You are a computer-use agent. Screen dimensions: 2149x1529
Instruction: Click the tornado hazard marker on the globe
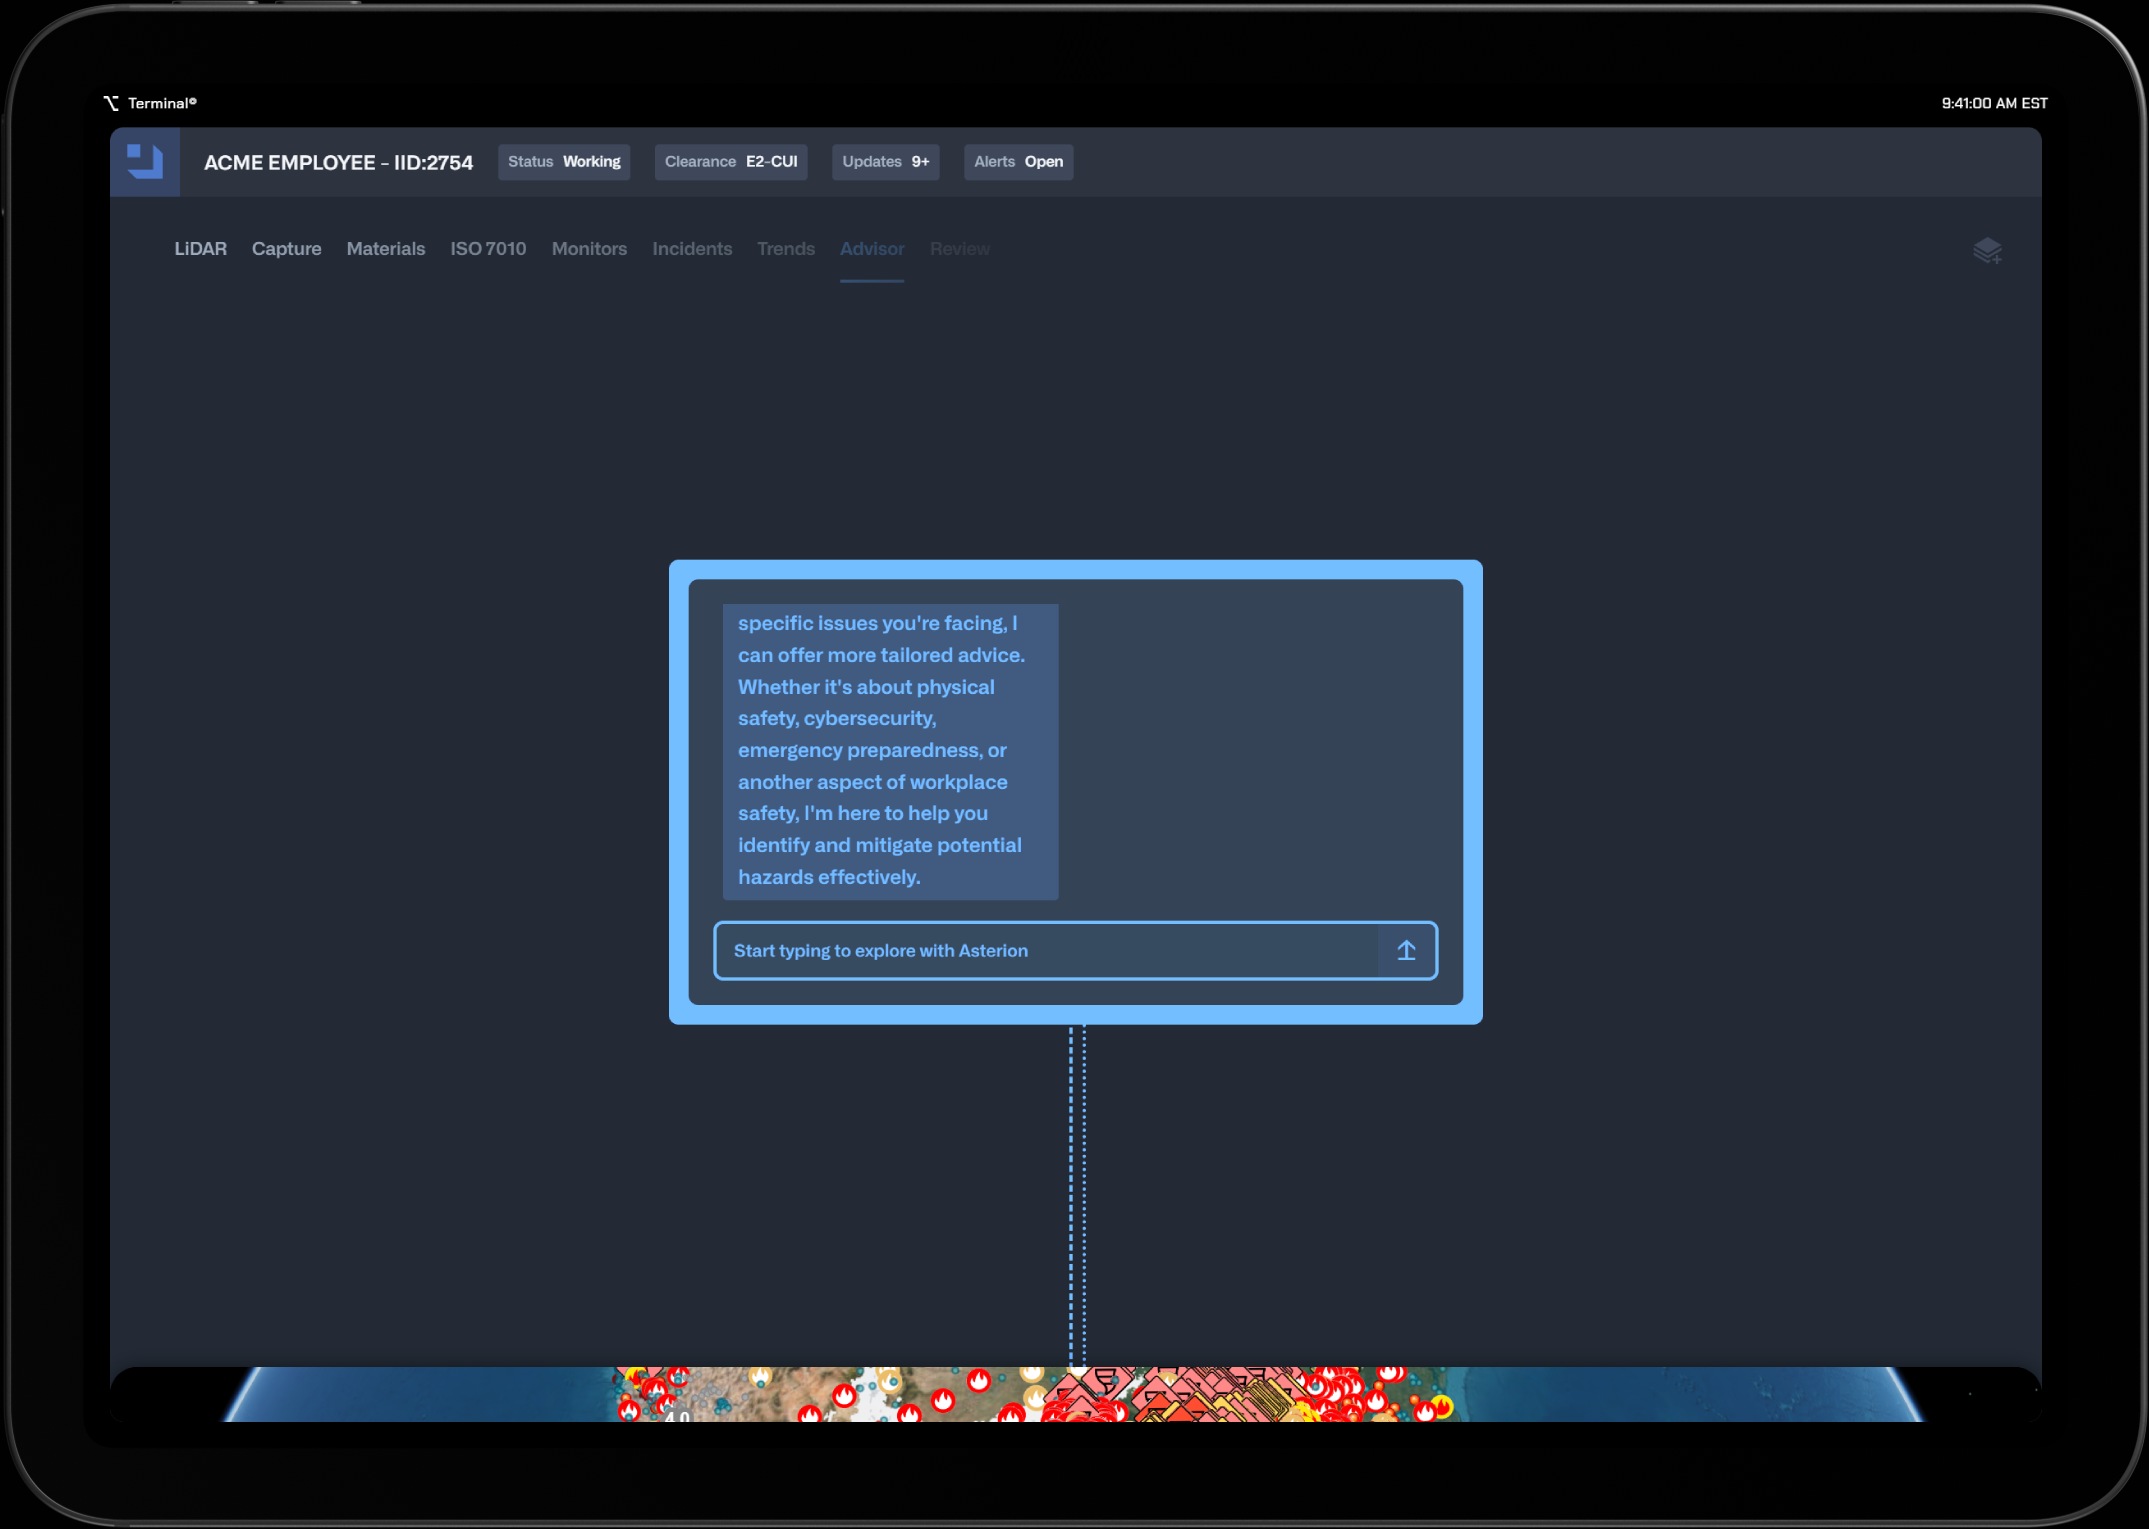1105,1383
